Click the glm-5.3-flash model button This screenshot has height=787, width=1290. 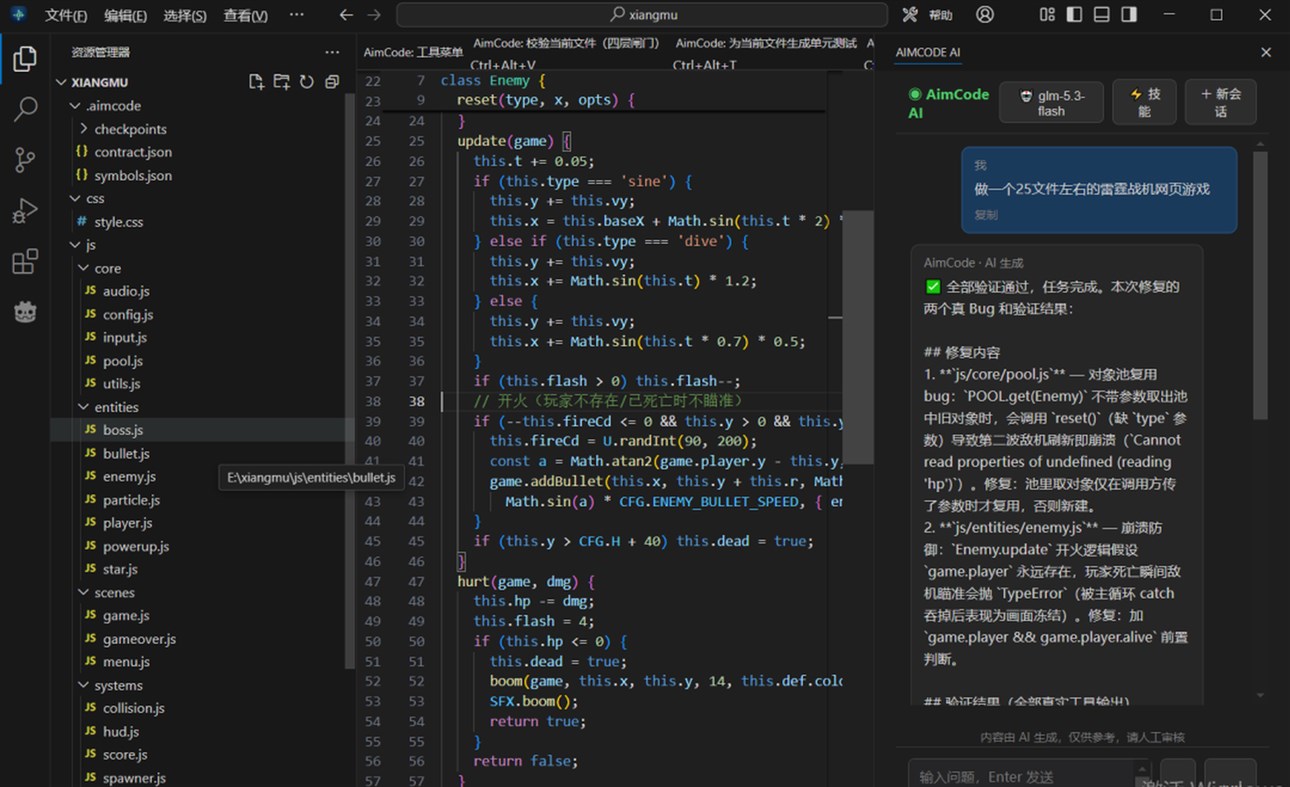[x=1051, y=103]
